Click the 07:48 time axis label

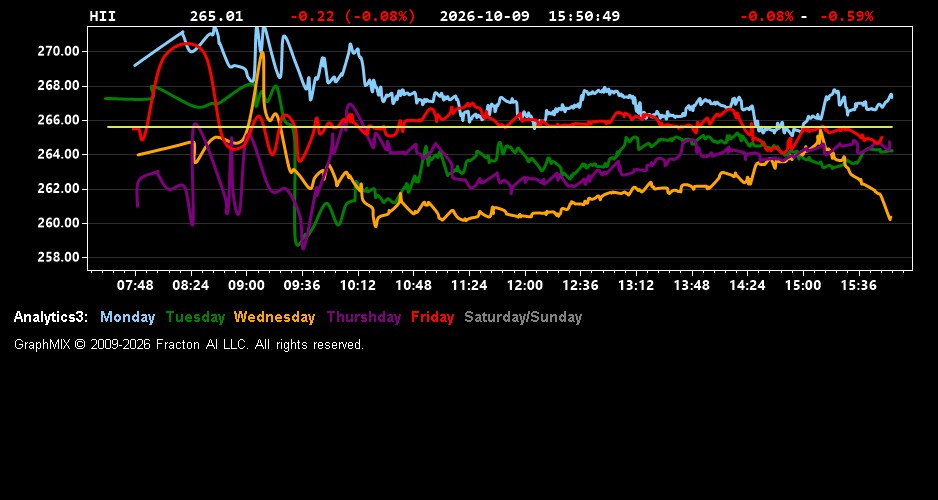pos(135,285)
